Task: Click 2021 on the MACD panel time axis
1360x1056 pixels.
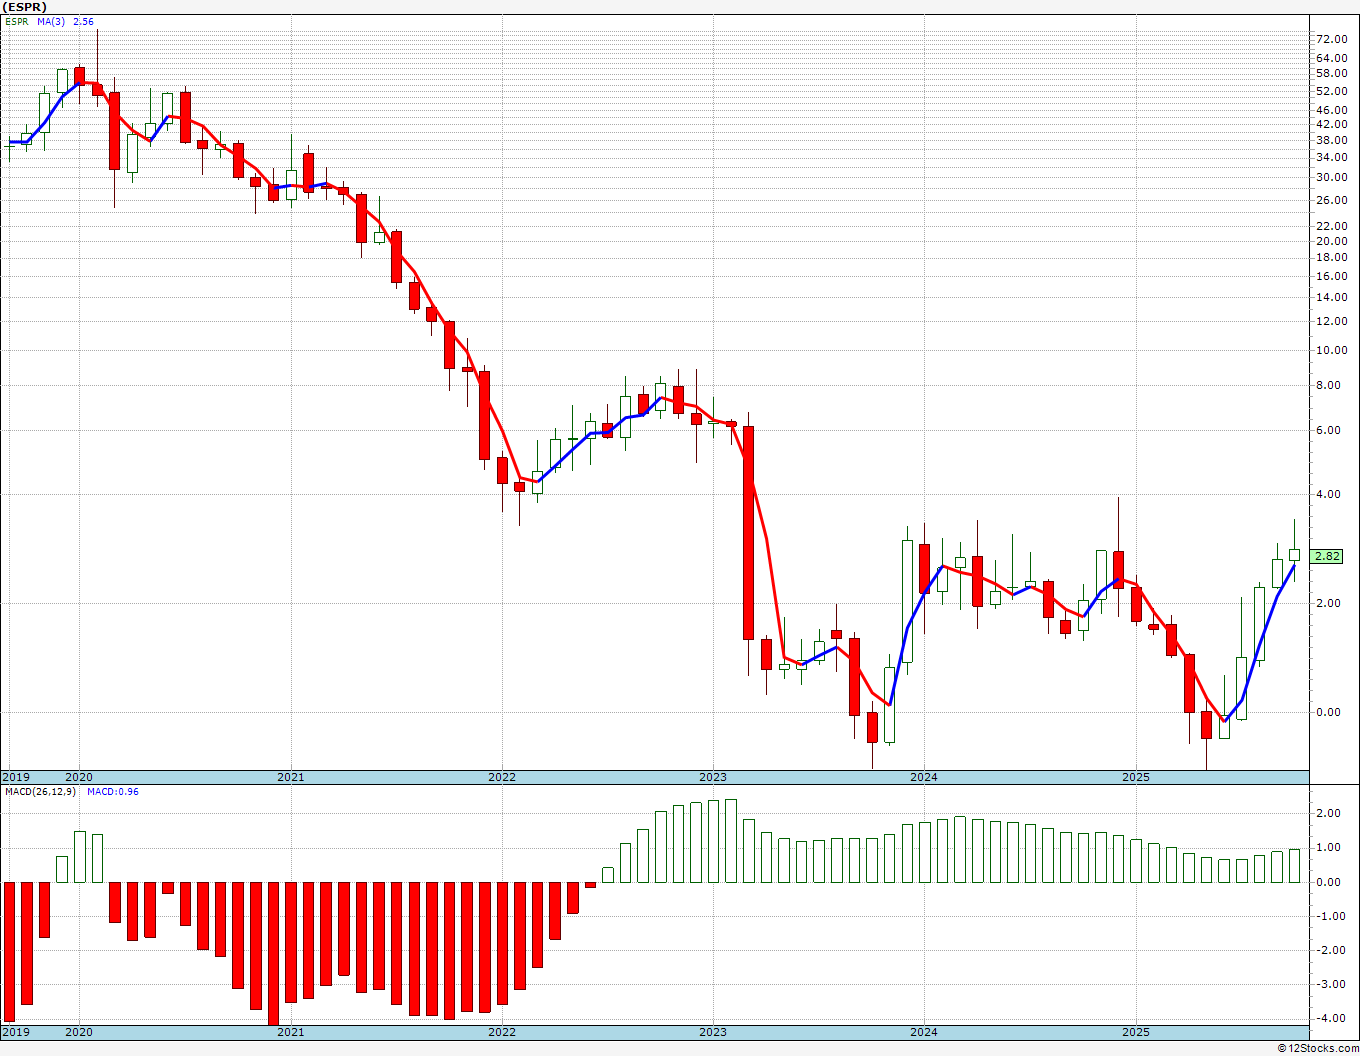Action: pos(290,1032)
